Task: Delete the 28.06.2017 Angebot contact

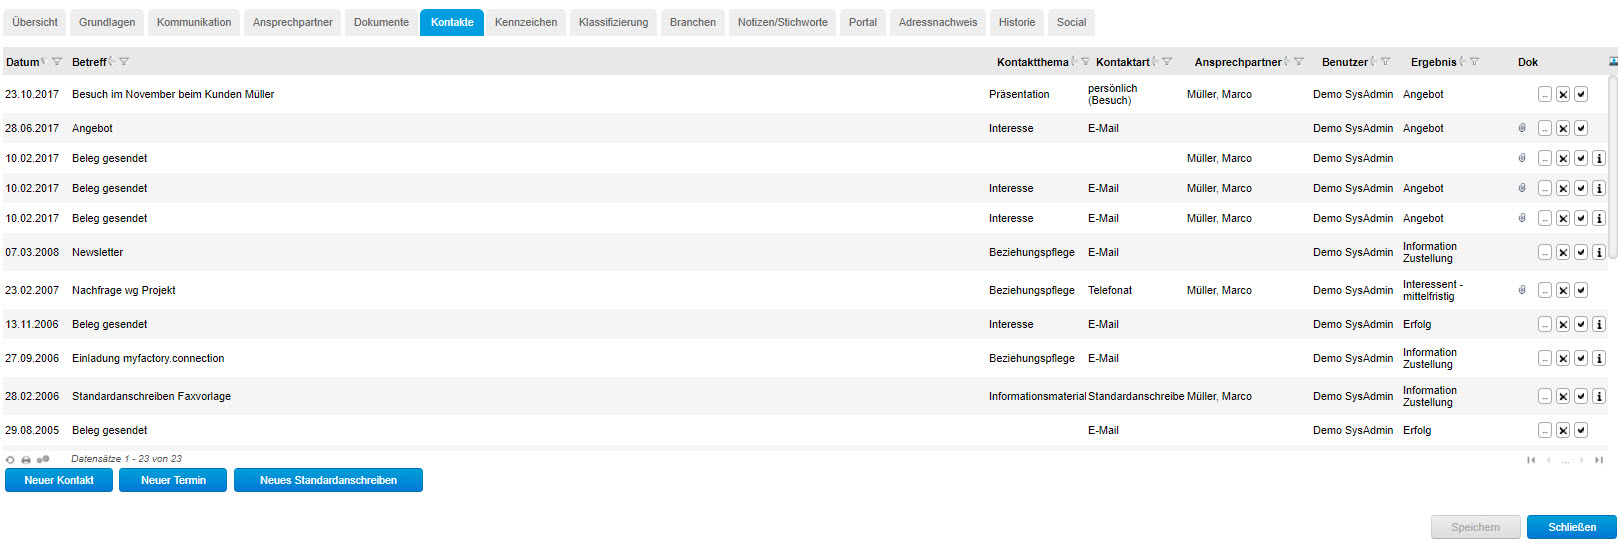Action: click(x=1563, y=128)
